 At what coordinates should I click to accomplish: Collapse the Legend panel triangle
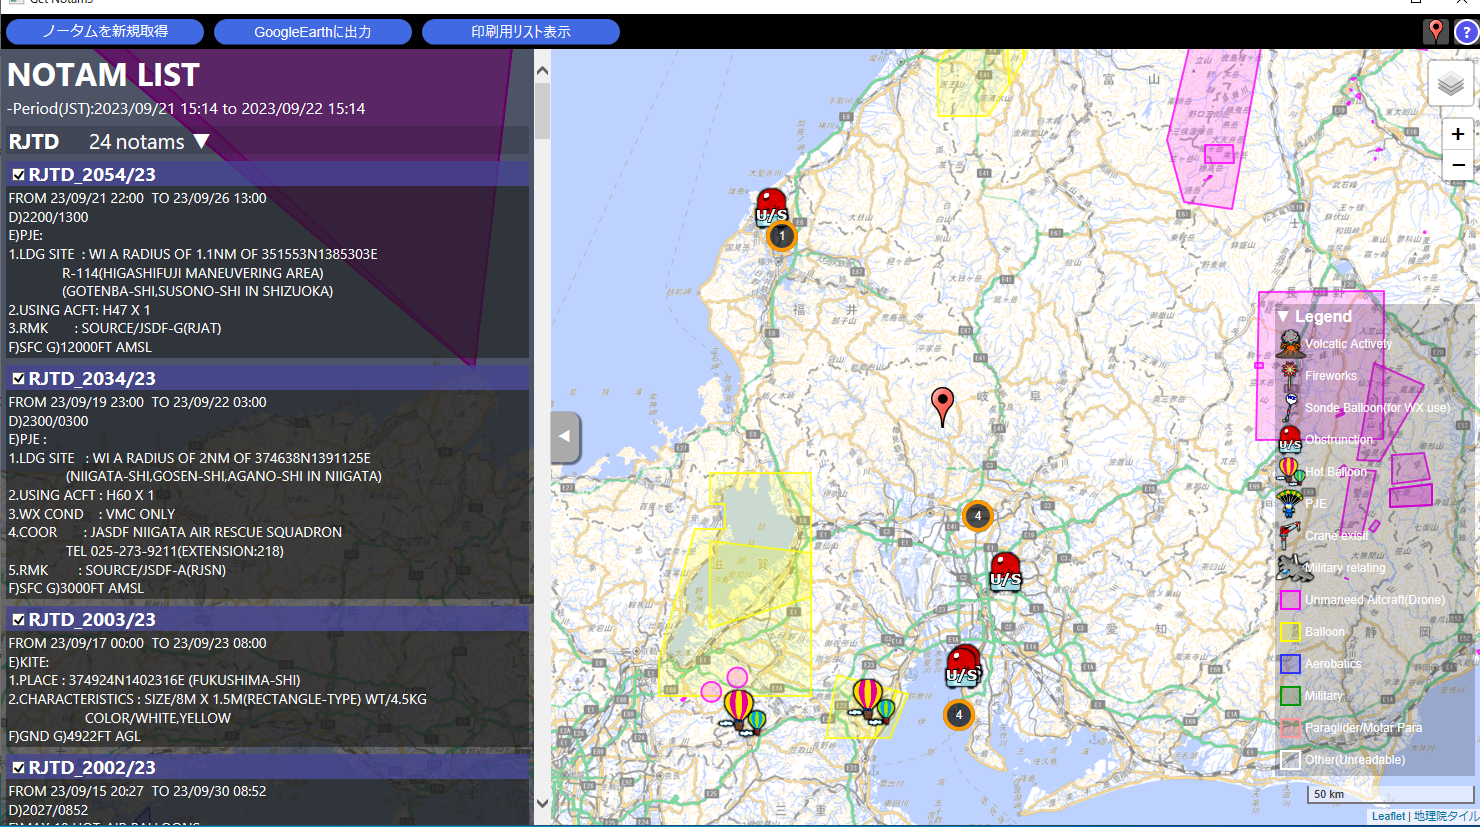(x=1283, y=317)
